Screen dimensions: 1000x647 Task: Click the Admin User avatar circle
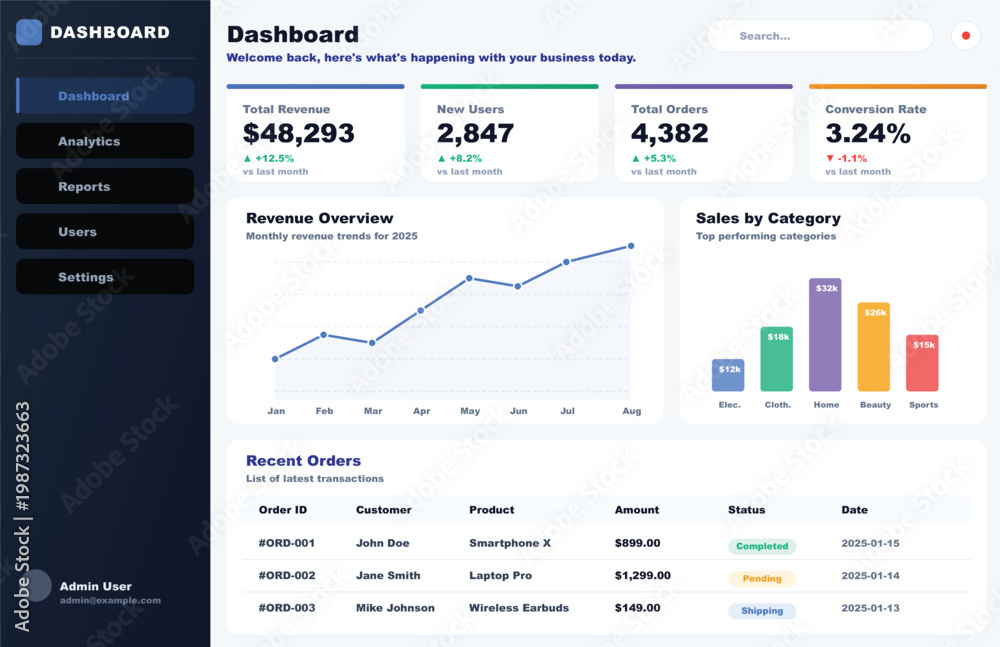(35, 585)
